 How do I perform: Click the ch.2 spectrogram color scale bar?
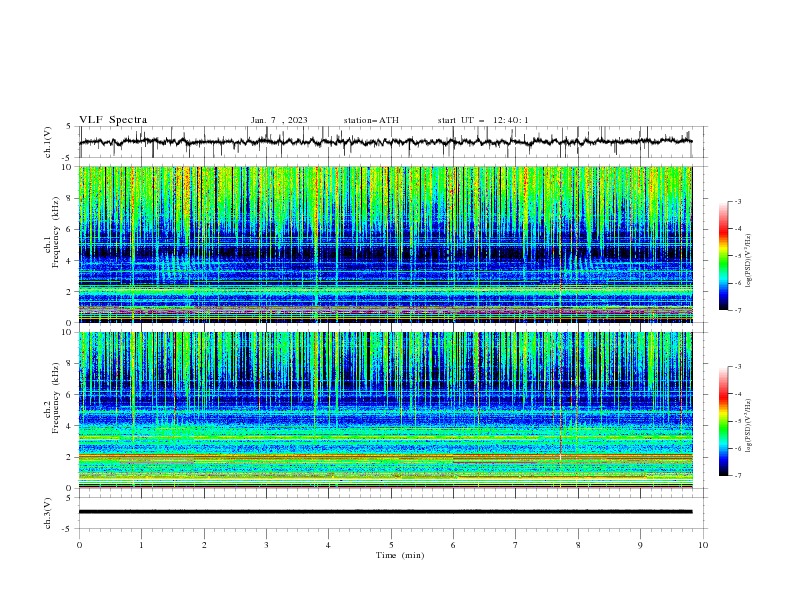point(724,421)
